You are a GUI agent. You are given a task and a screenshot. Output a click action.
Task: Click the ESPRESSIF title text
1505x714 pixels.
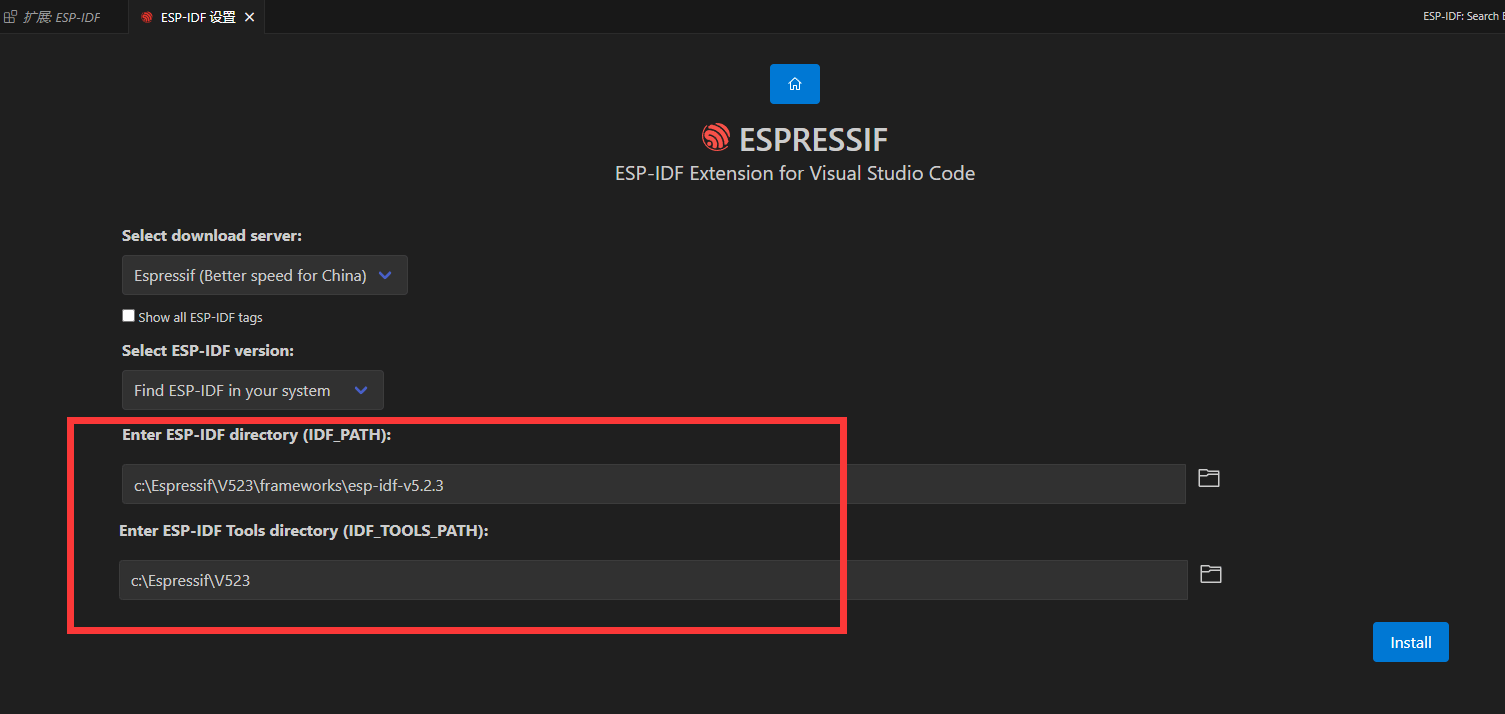813,139
